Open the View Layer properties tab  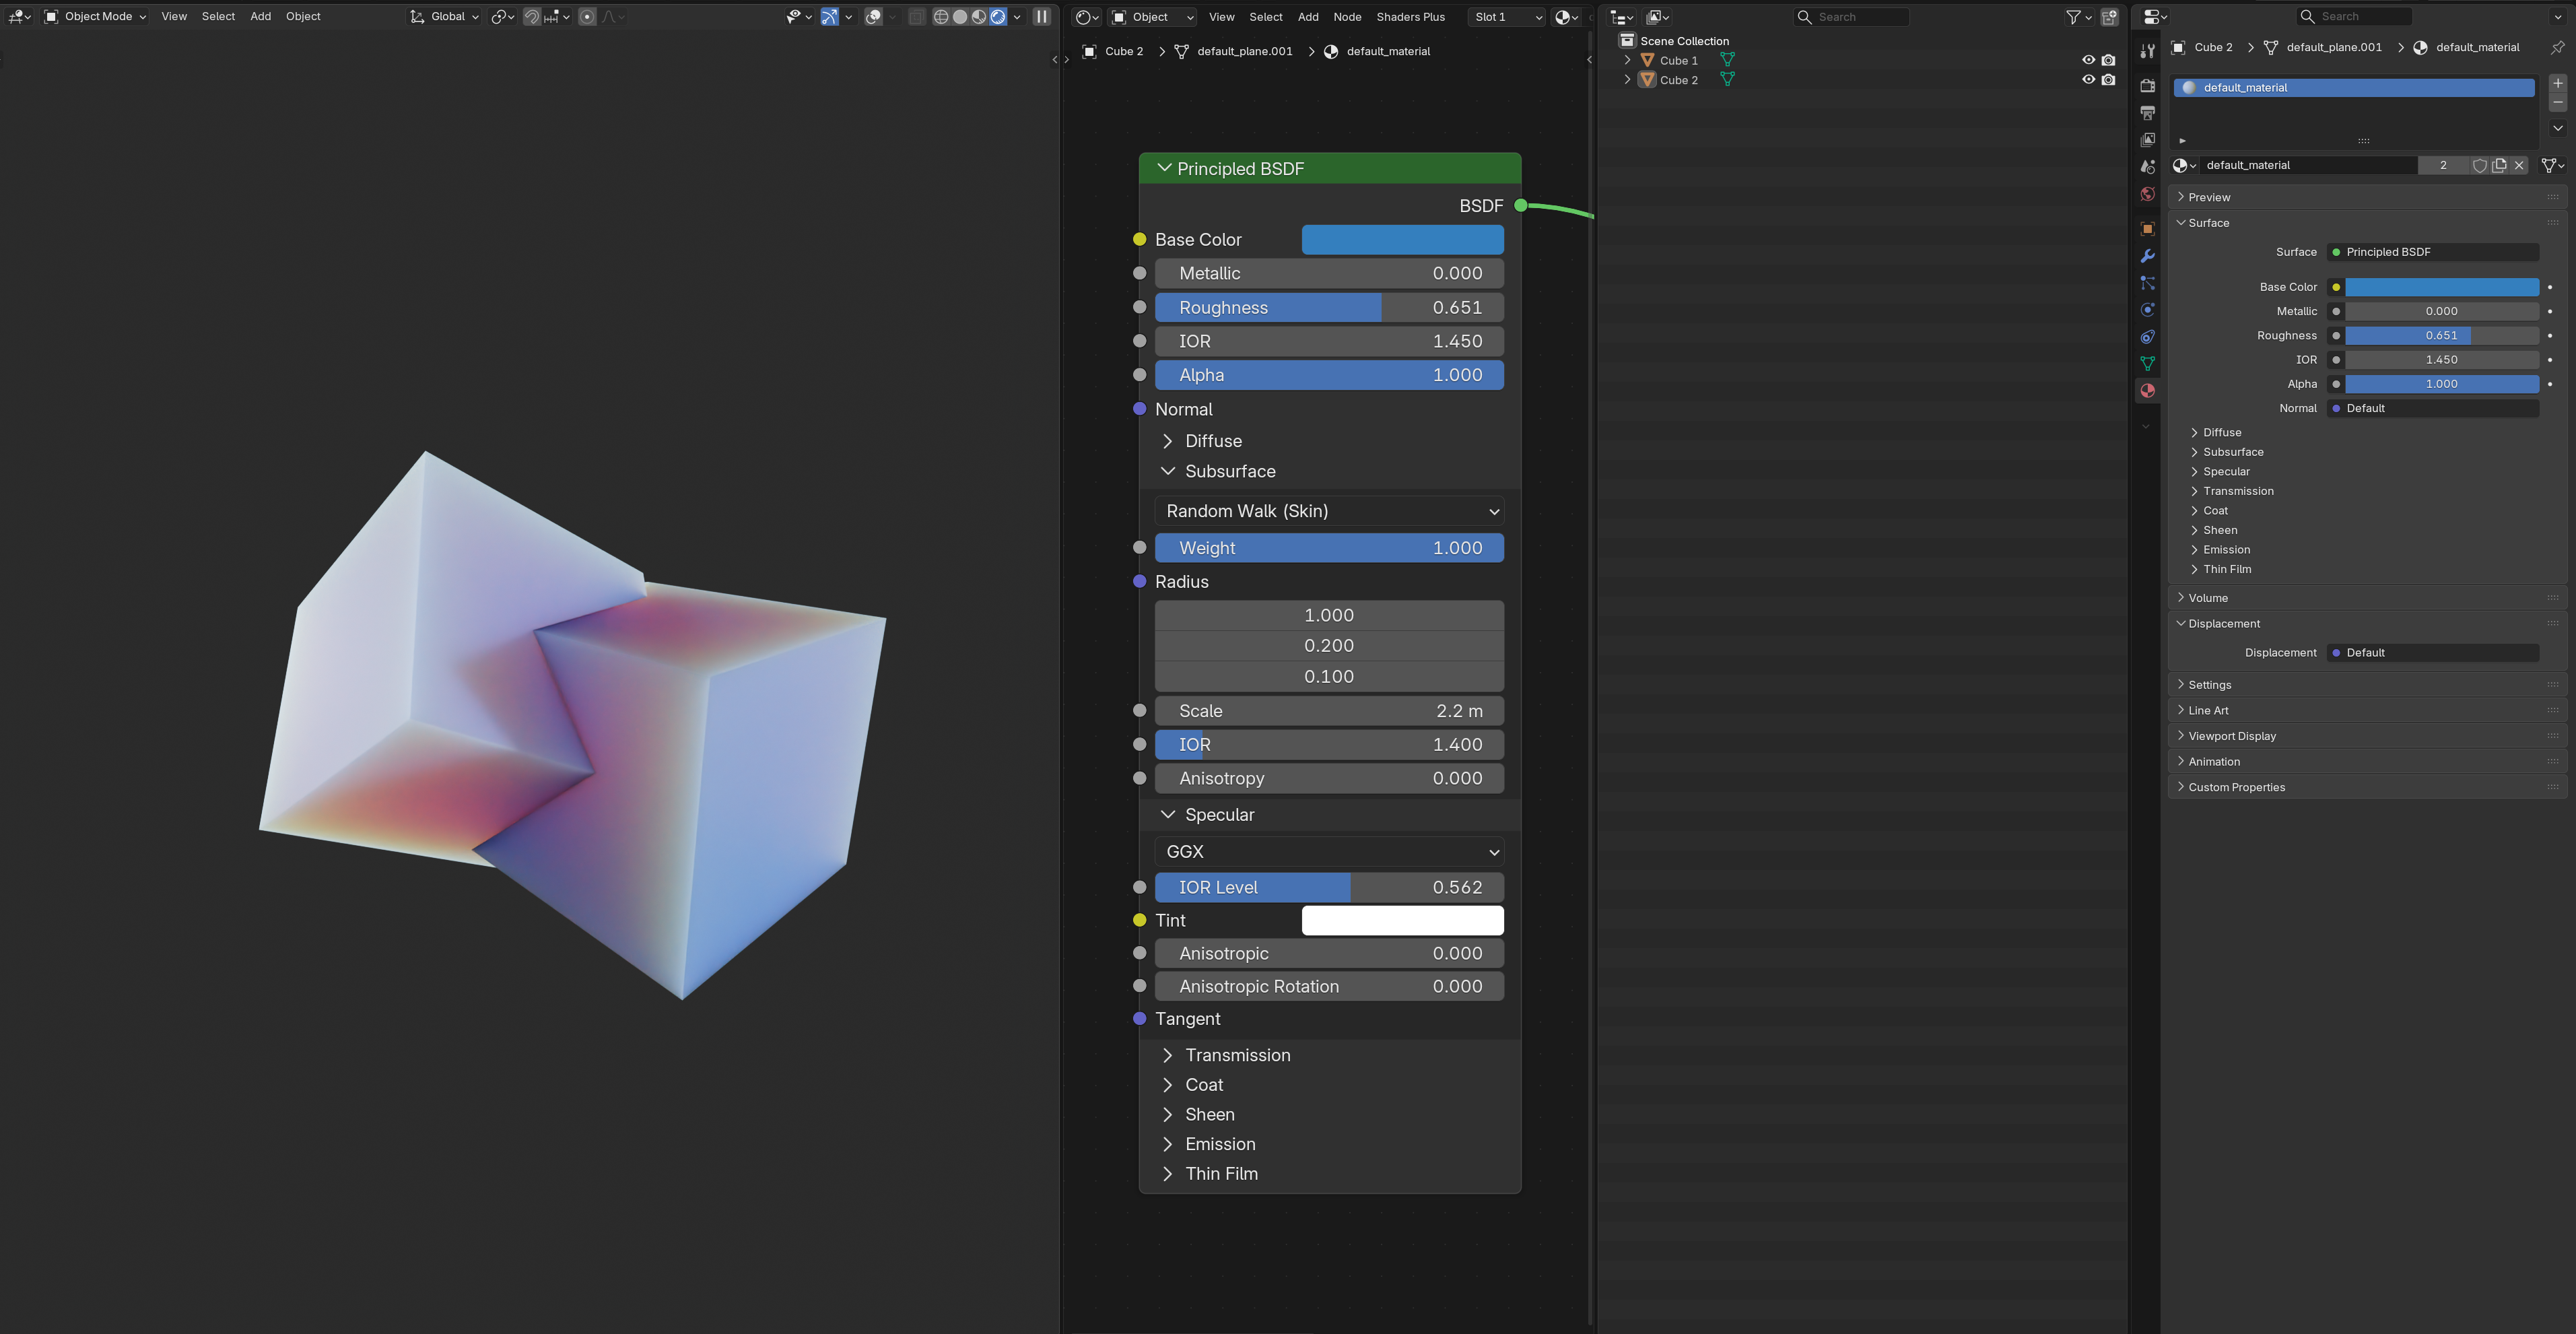point(2147,140)
